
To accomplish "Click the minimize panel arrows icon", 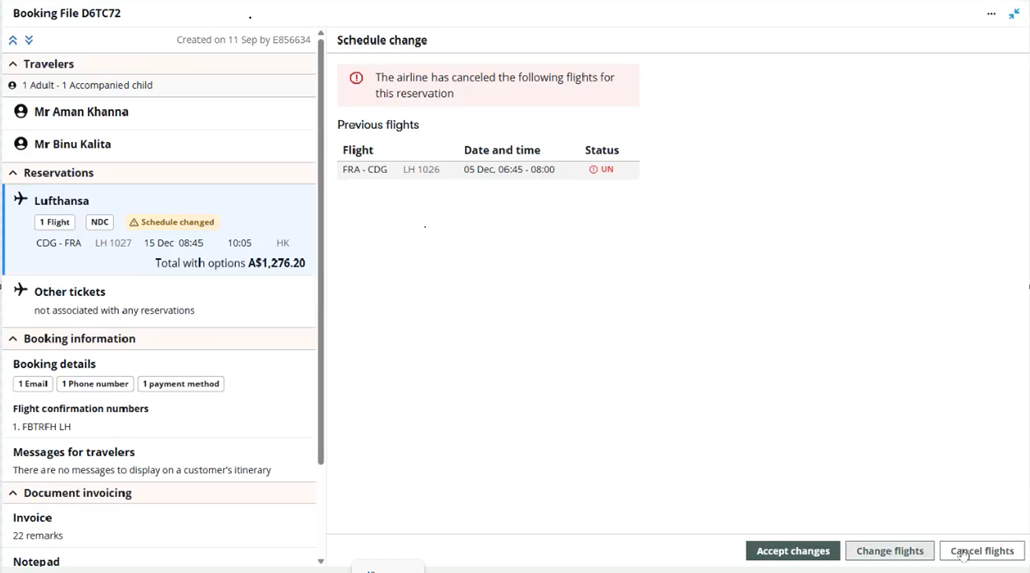I will (1014, 14).
